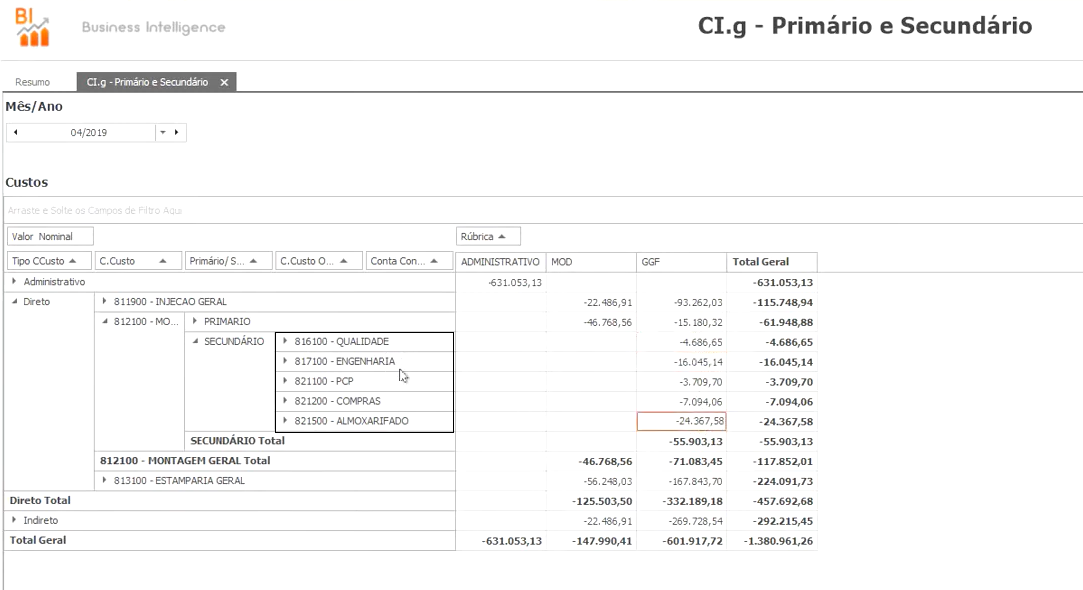Select GGF cell -4.686,65 in QUALIDADE row
The width and height of the screenshot is (1083, 590).
682,342
